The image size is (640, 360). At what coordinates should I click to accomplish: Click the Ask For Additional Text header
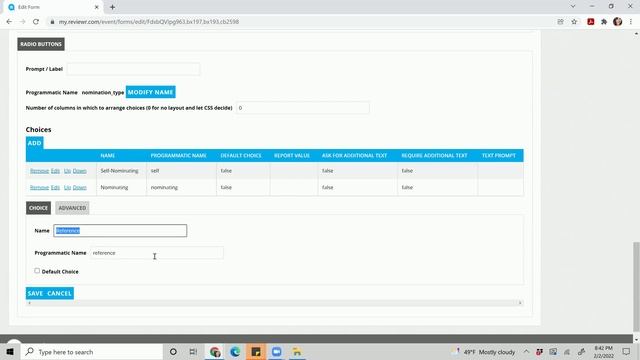point(354,156)
